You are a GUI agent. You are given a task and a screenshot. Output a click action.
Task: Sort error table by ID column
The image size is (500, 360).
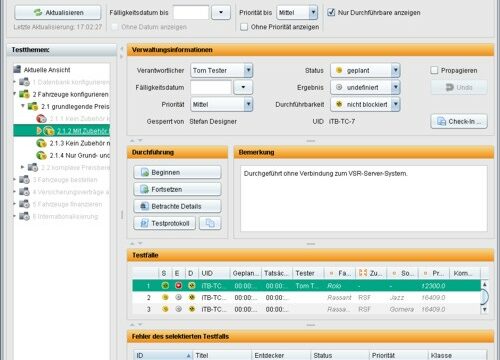click(x=163, y=355)
